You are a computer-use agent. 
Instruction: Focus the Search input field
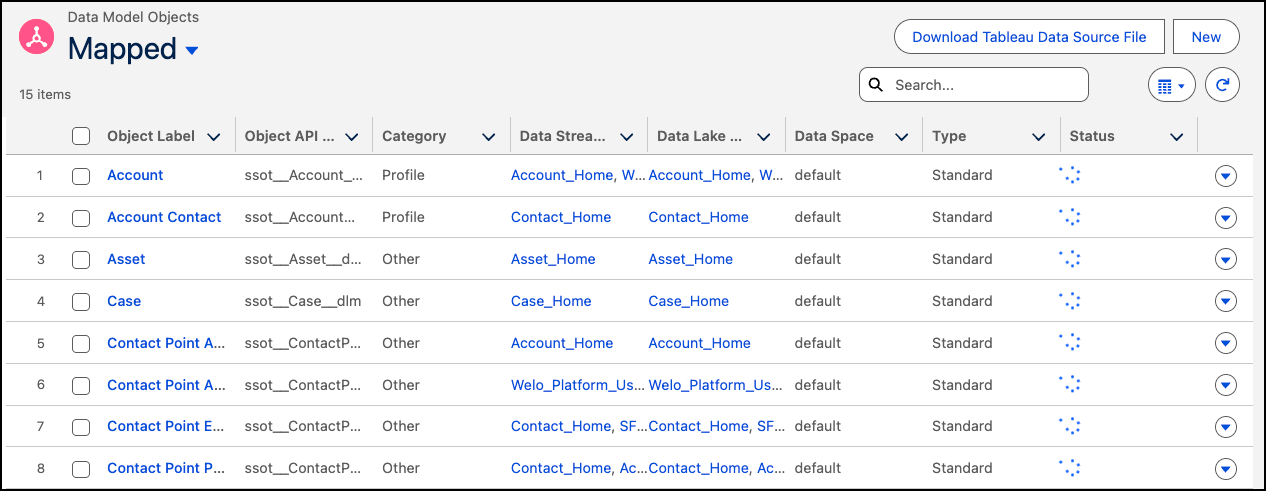[985, 85]
